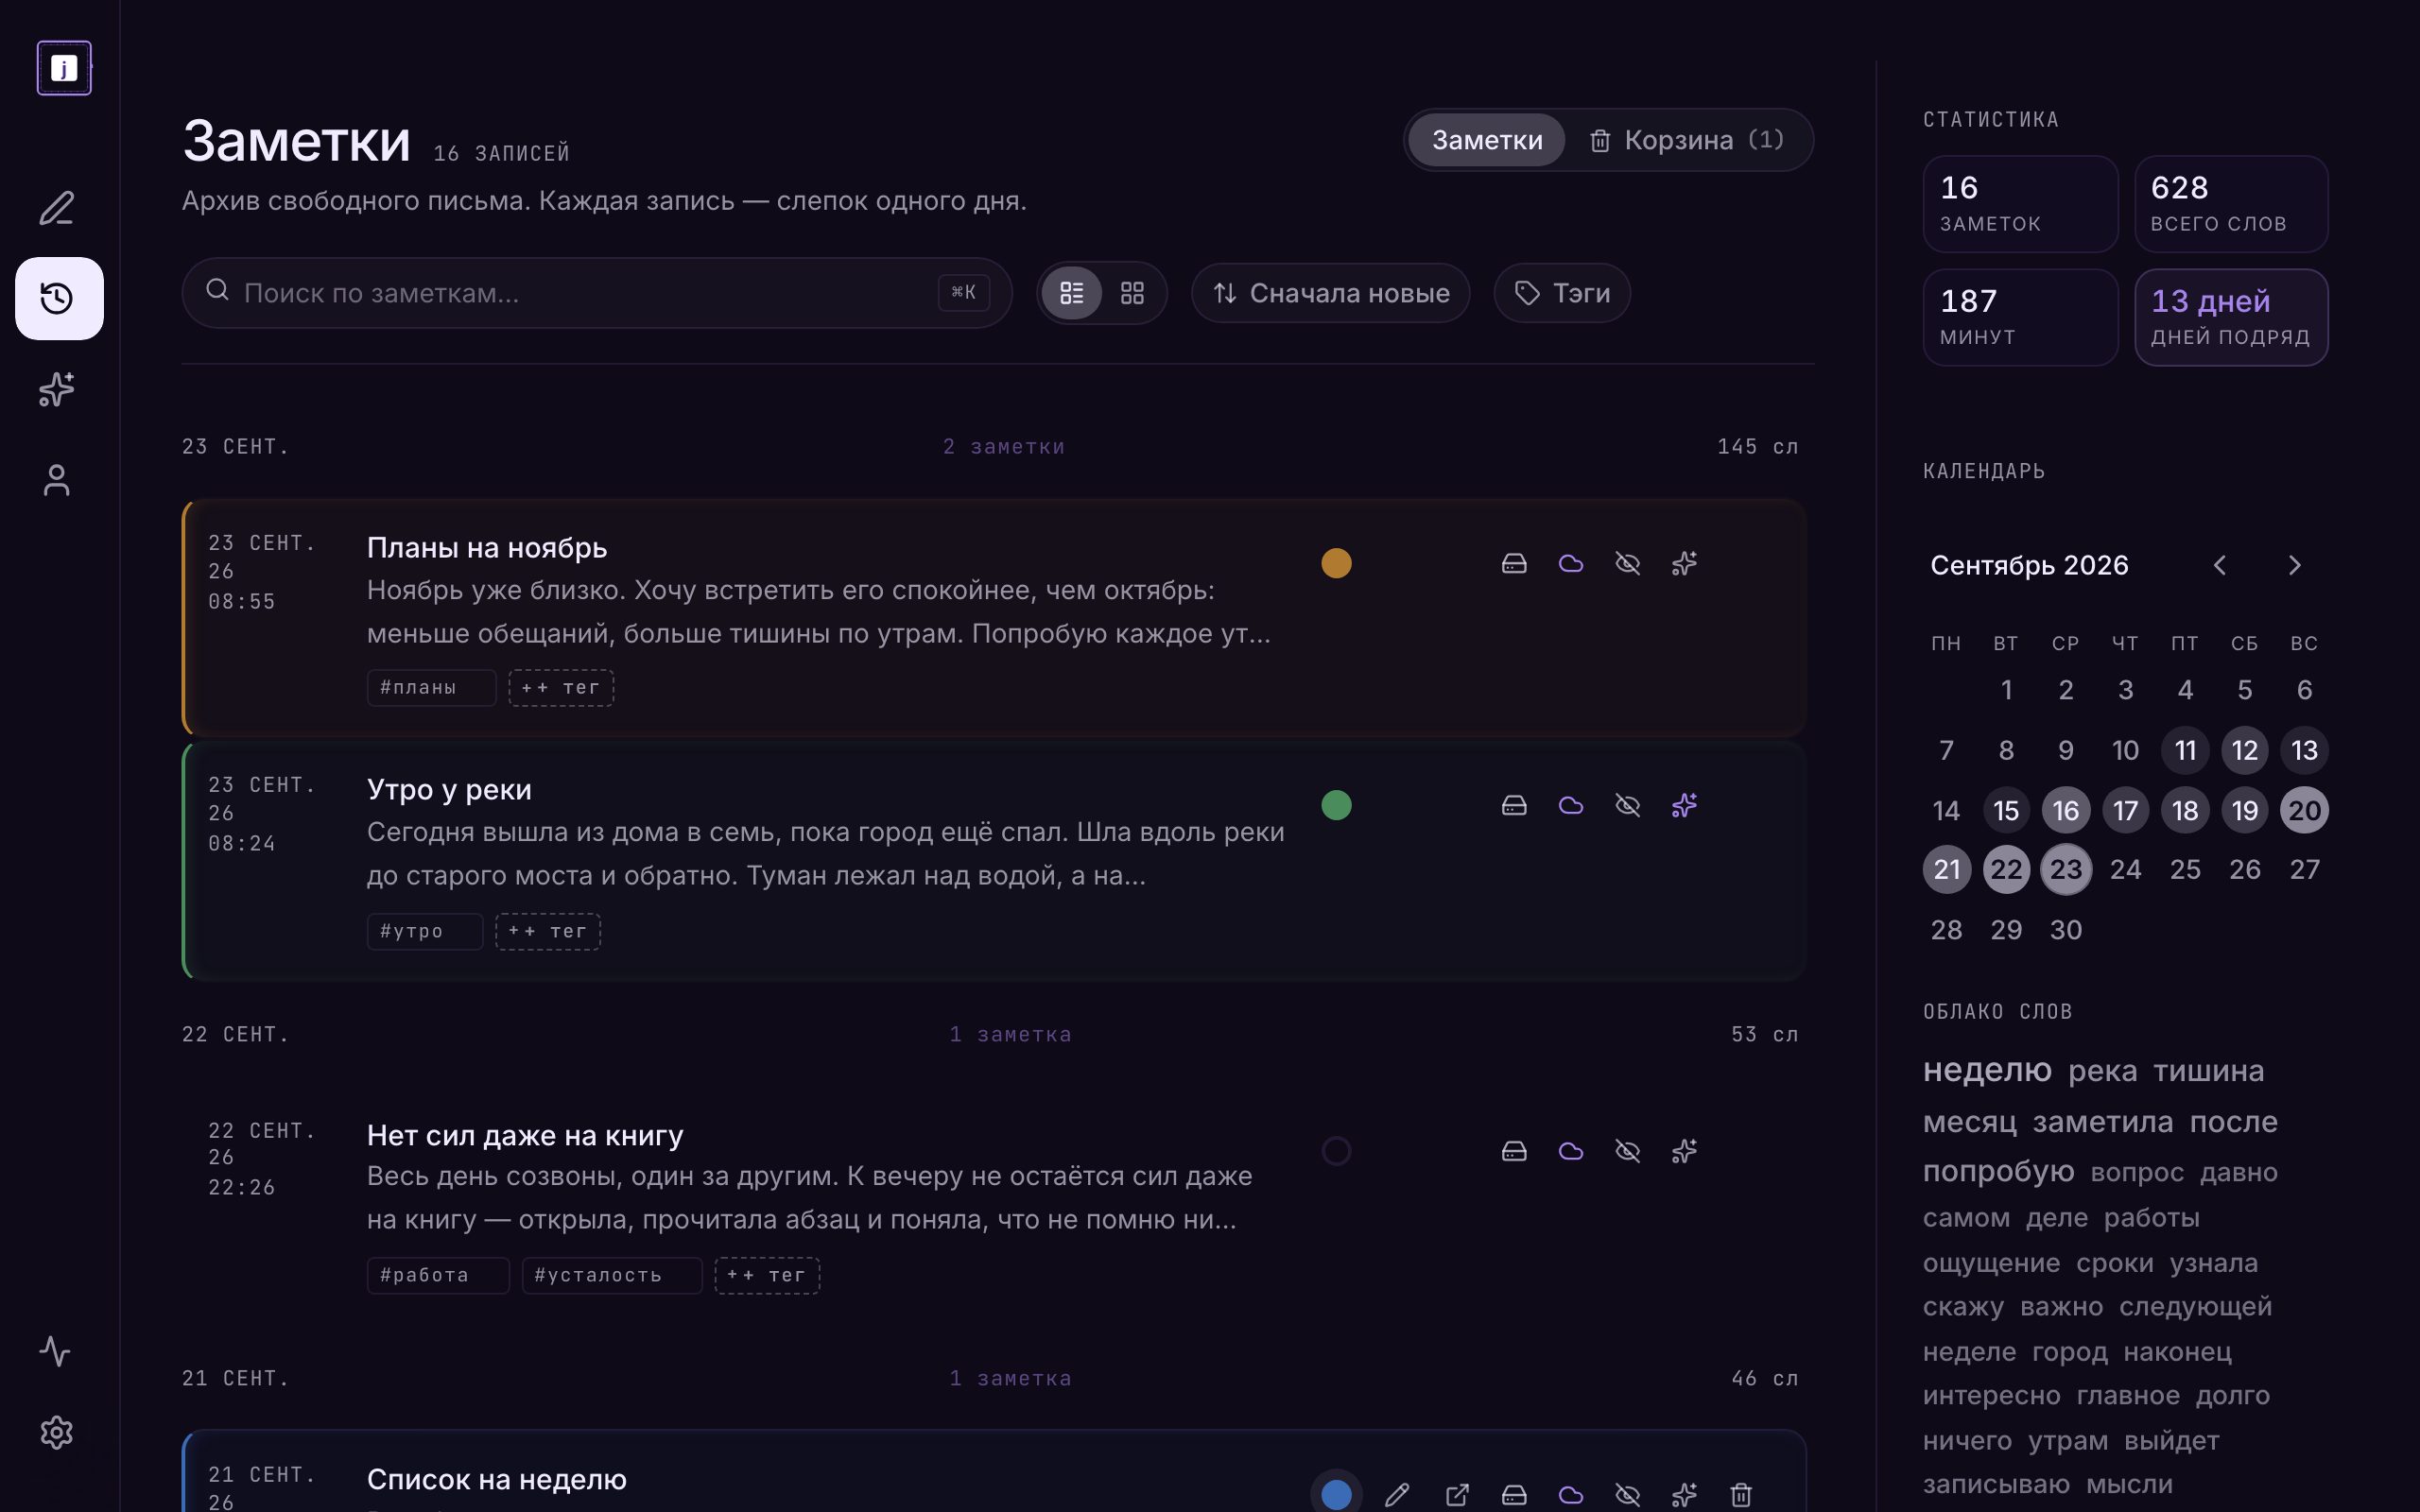Switch to list view layout
This screenshot has width=2420, height=1512.
1072,293
